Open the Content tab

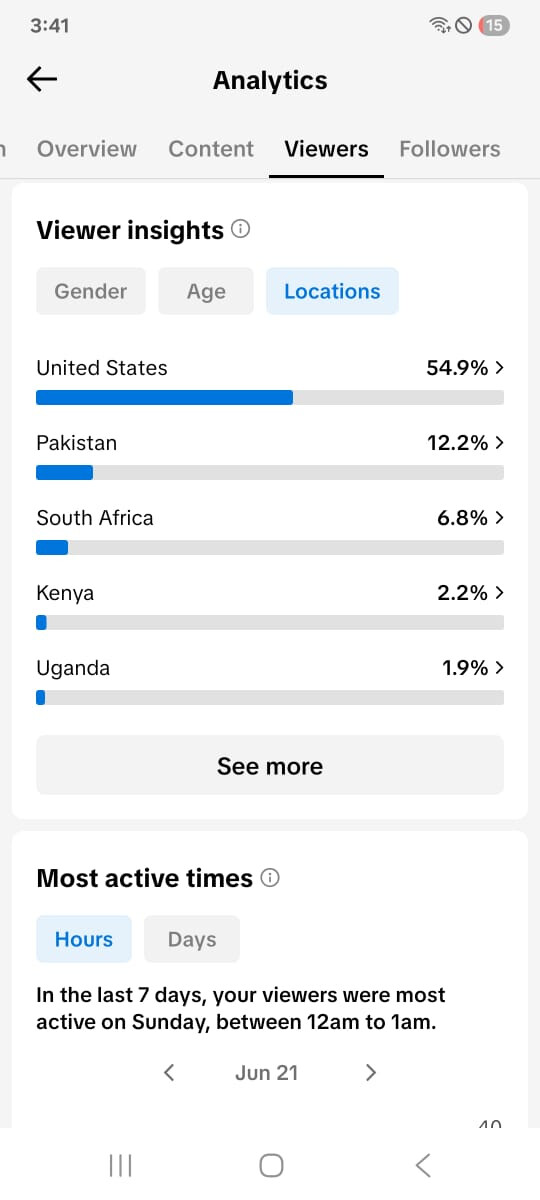pyautogui.click(x=211, y=149)
